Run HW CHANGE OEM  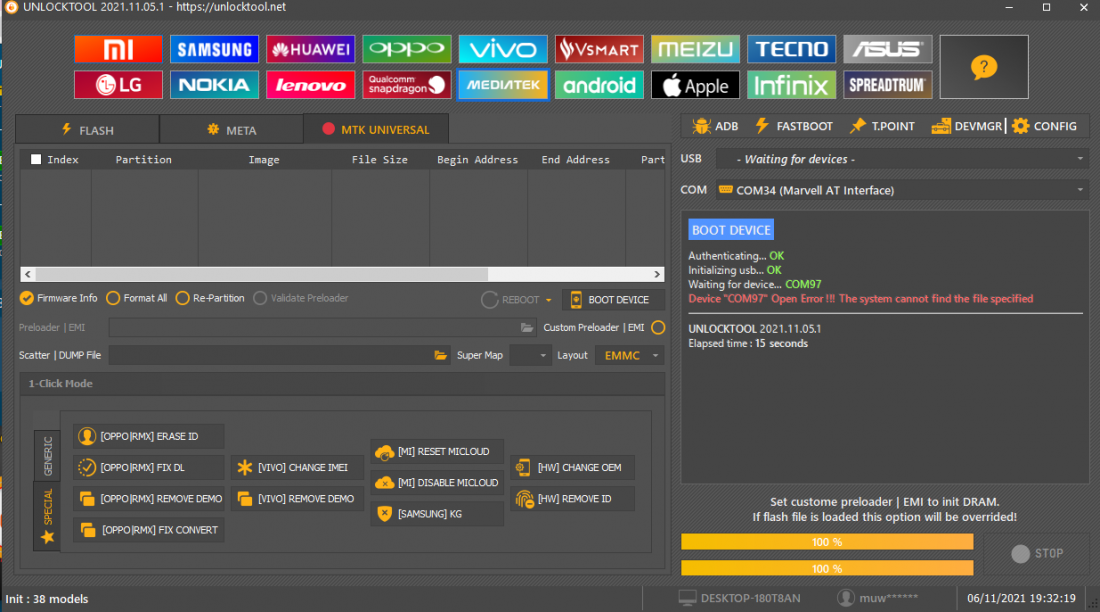coord(572,467)
